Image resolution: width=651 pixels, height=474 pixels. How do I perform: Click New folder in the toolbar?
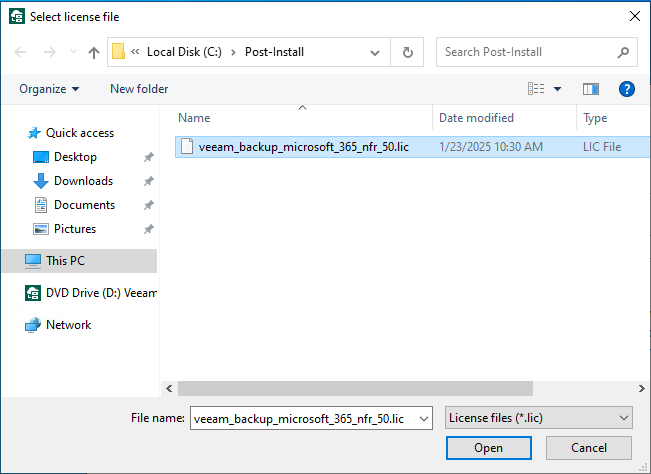(x=139, y=89)
